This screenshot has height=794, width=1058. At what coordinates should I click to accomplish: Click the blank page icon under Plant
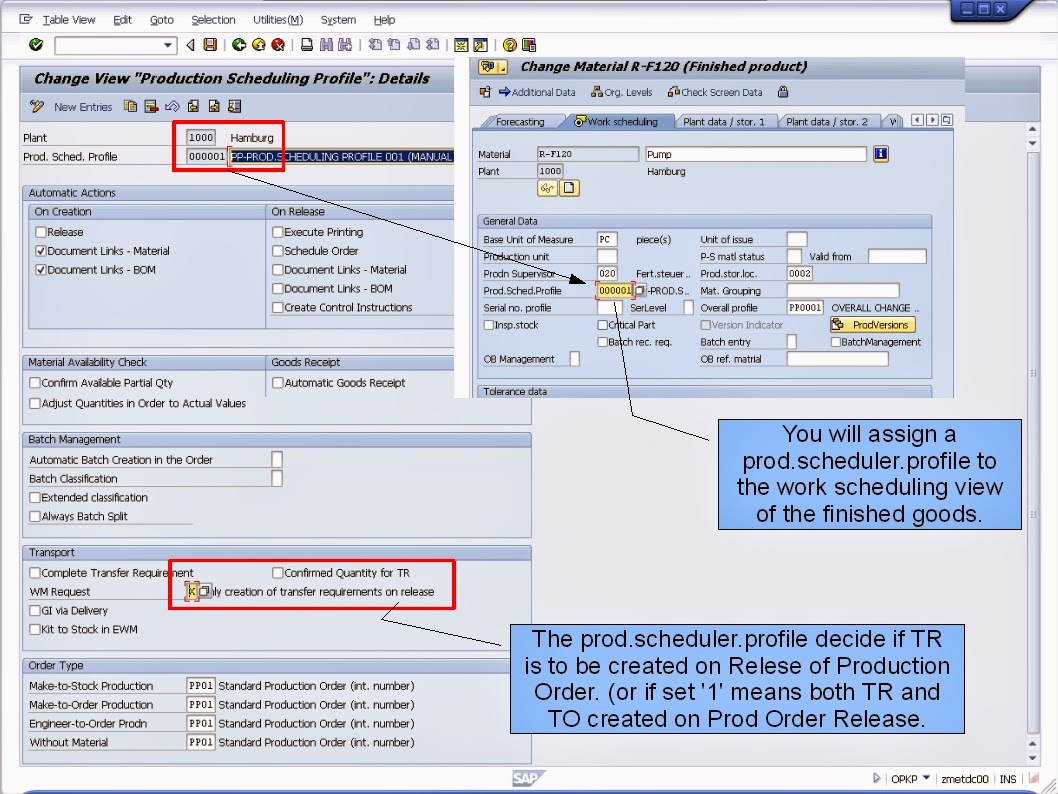[x=569, y=188]
